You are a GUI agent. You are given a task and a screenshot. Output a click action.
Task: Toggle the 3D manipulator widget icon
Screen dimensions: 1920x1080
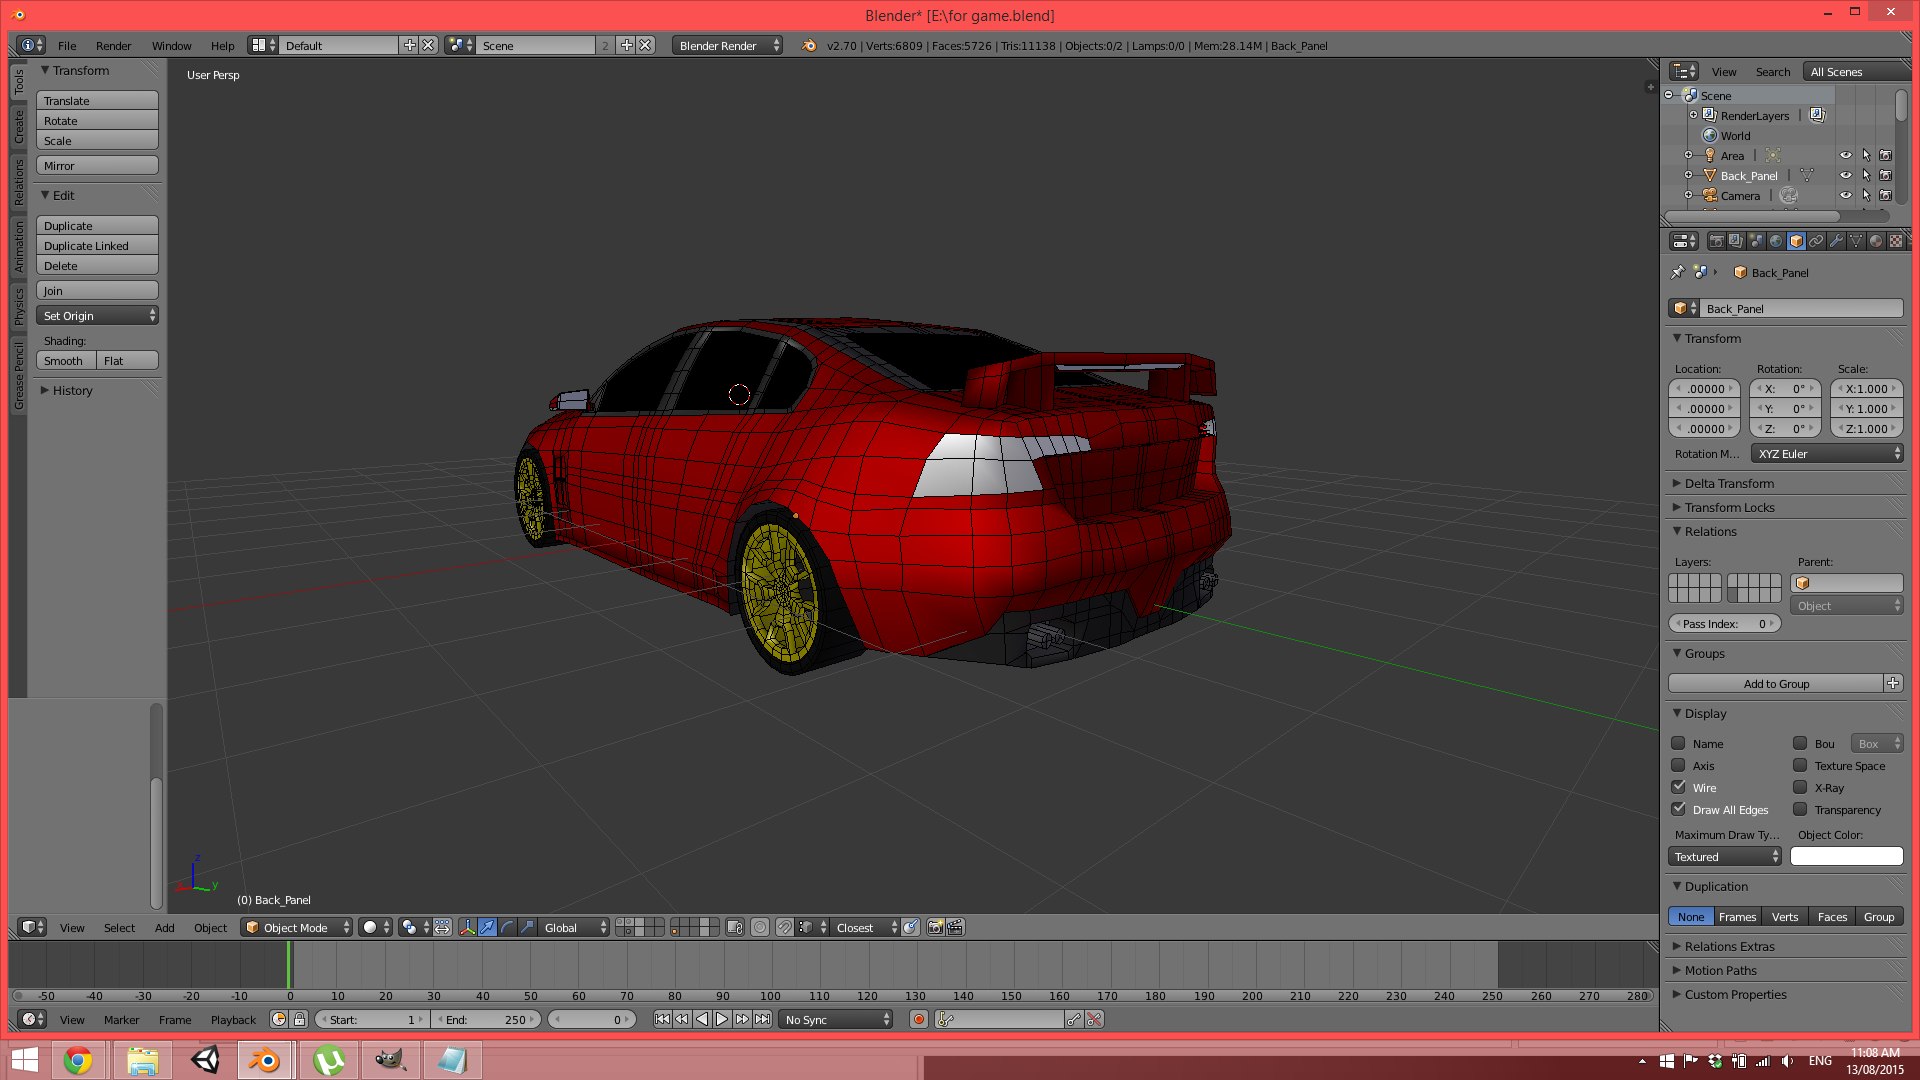(467, 928)
